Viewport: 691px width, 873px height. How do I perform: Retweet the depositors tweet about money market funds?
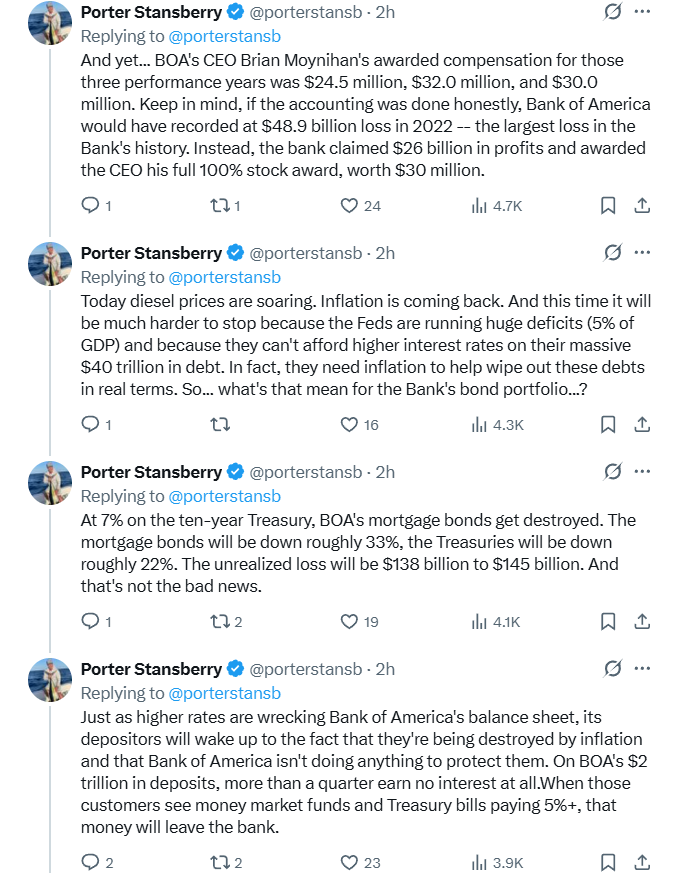coord(226,862)
